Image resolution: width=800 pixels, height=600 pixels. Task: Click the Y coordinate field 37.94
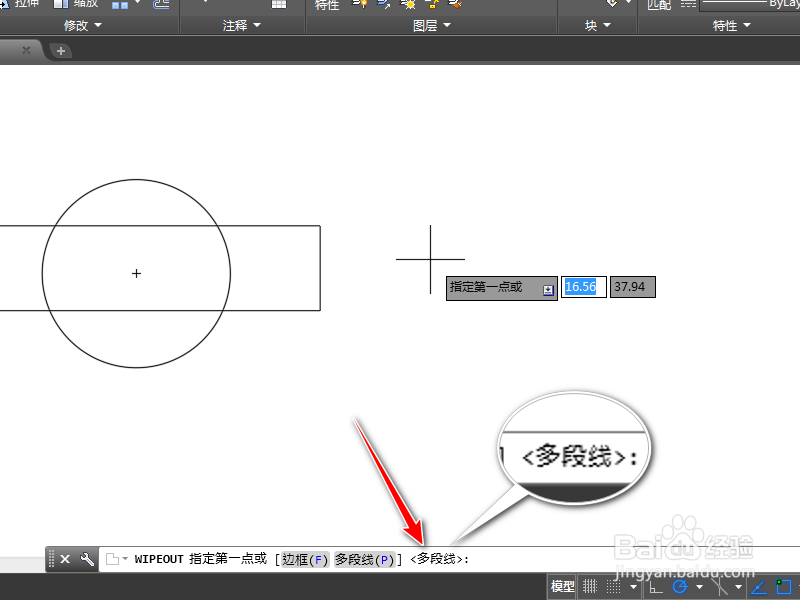click(633, 287)
